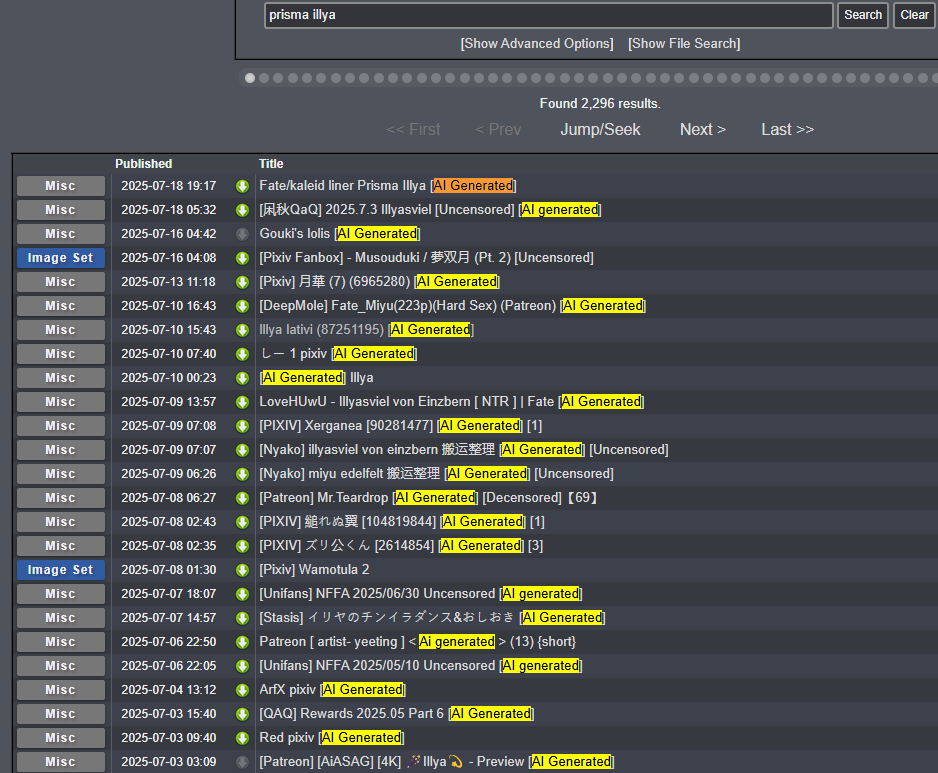This screenshot has height=773, width=938.
Task: Click the Misc badge dated 2025-07-18 19:17
Action: [x=60, y=186]
